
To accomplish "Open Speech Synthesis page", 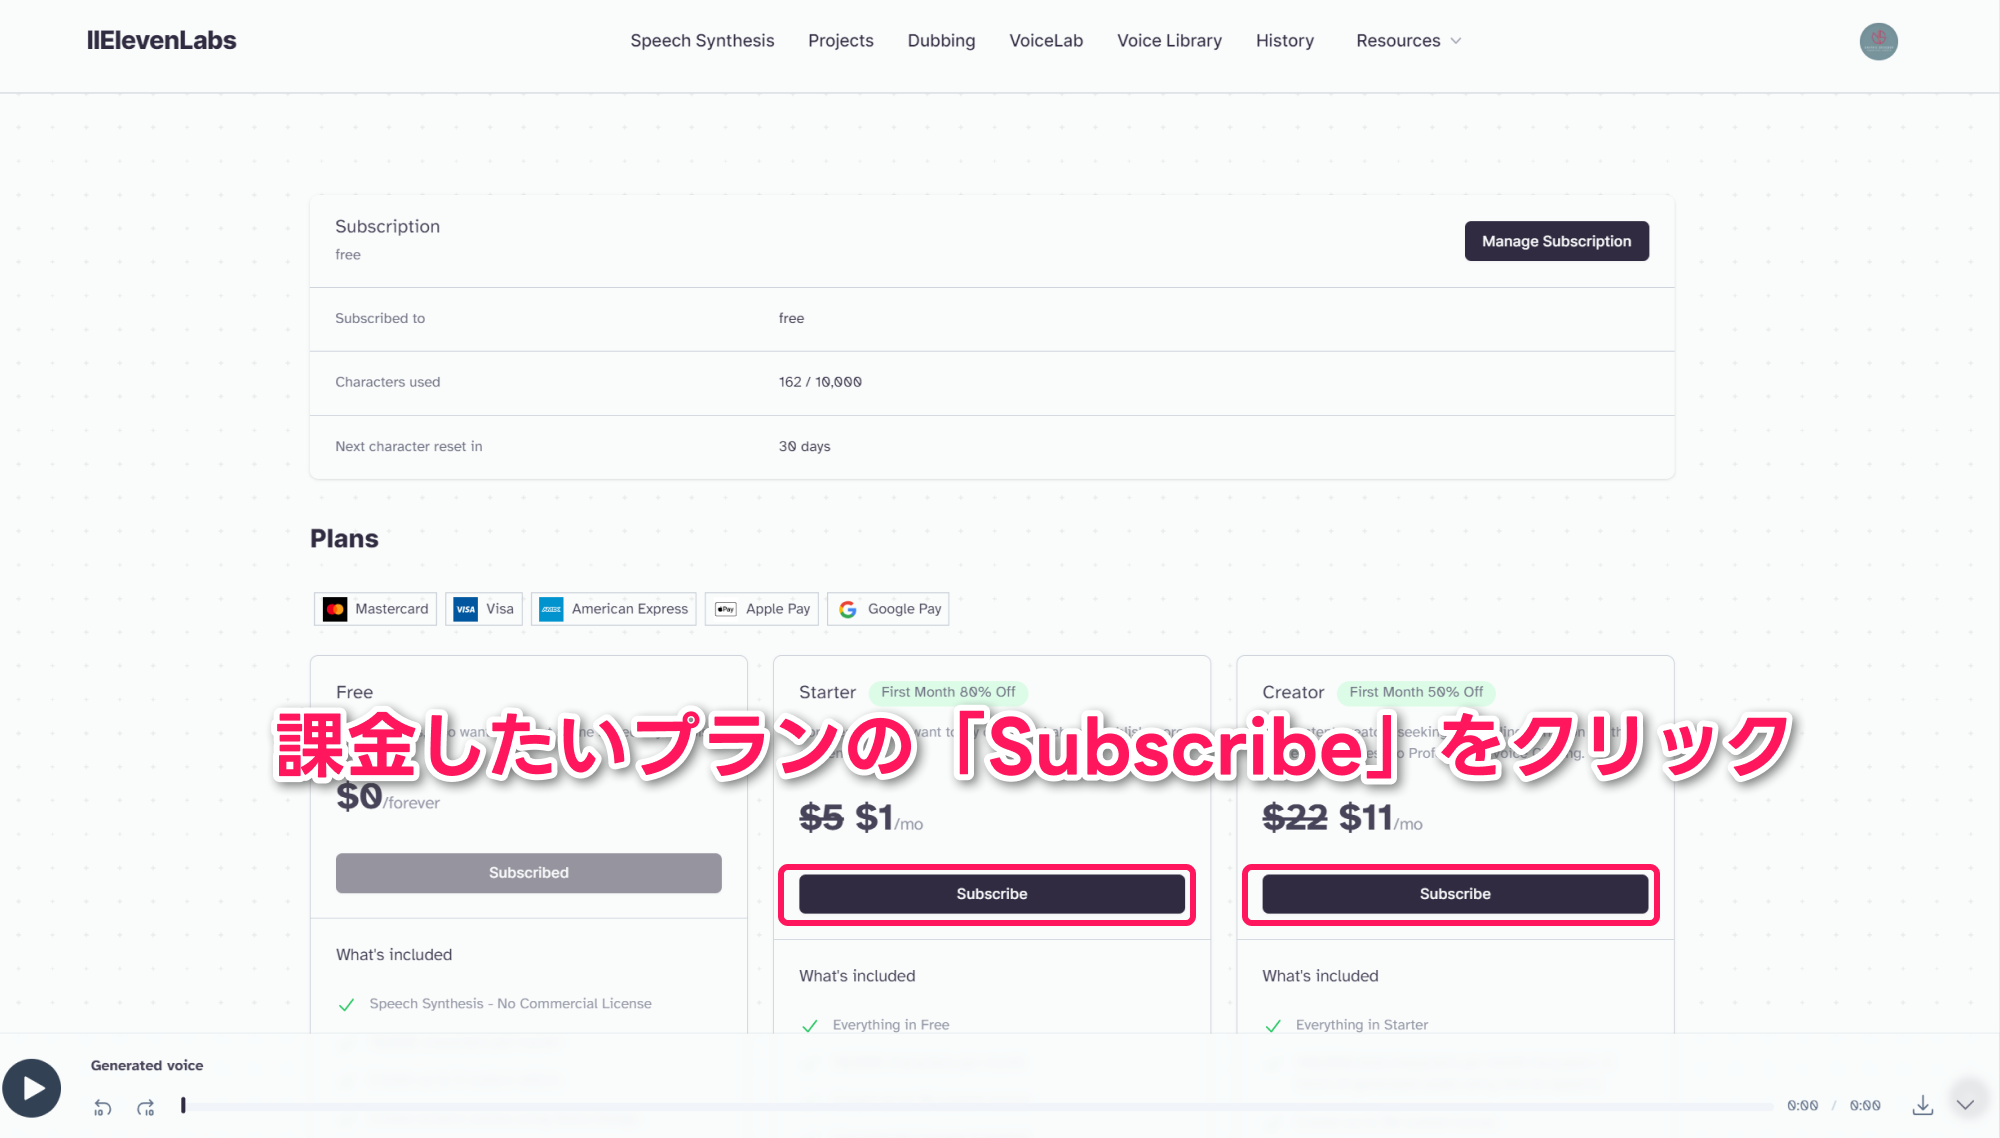I will 702,41.
